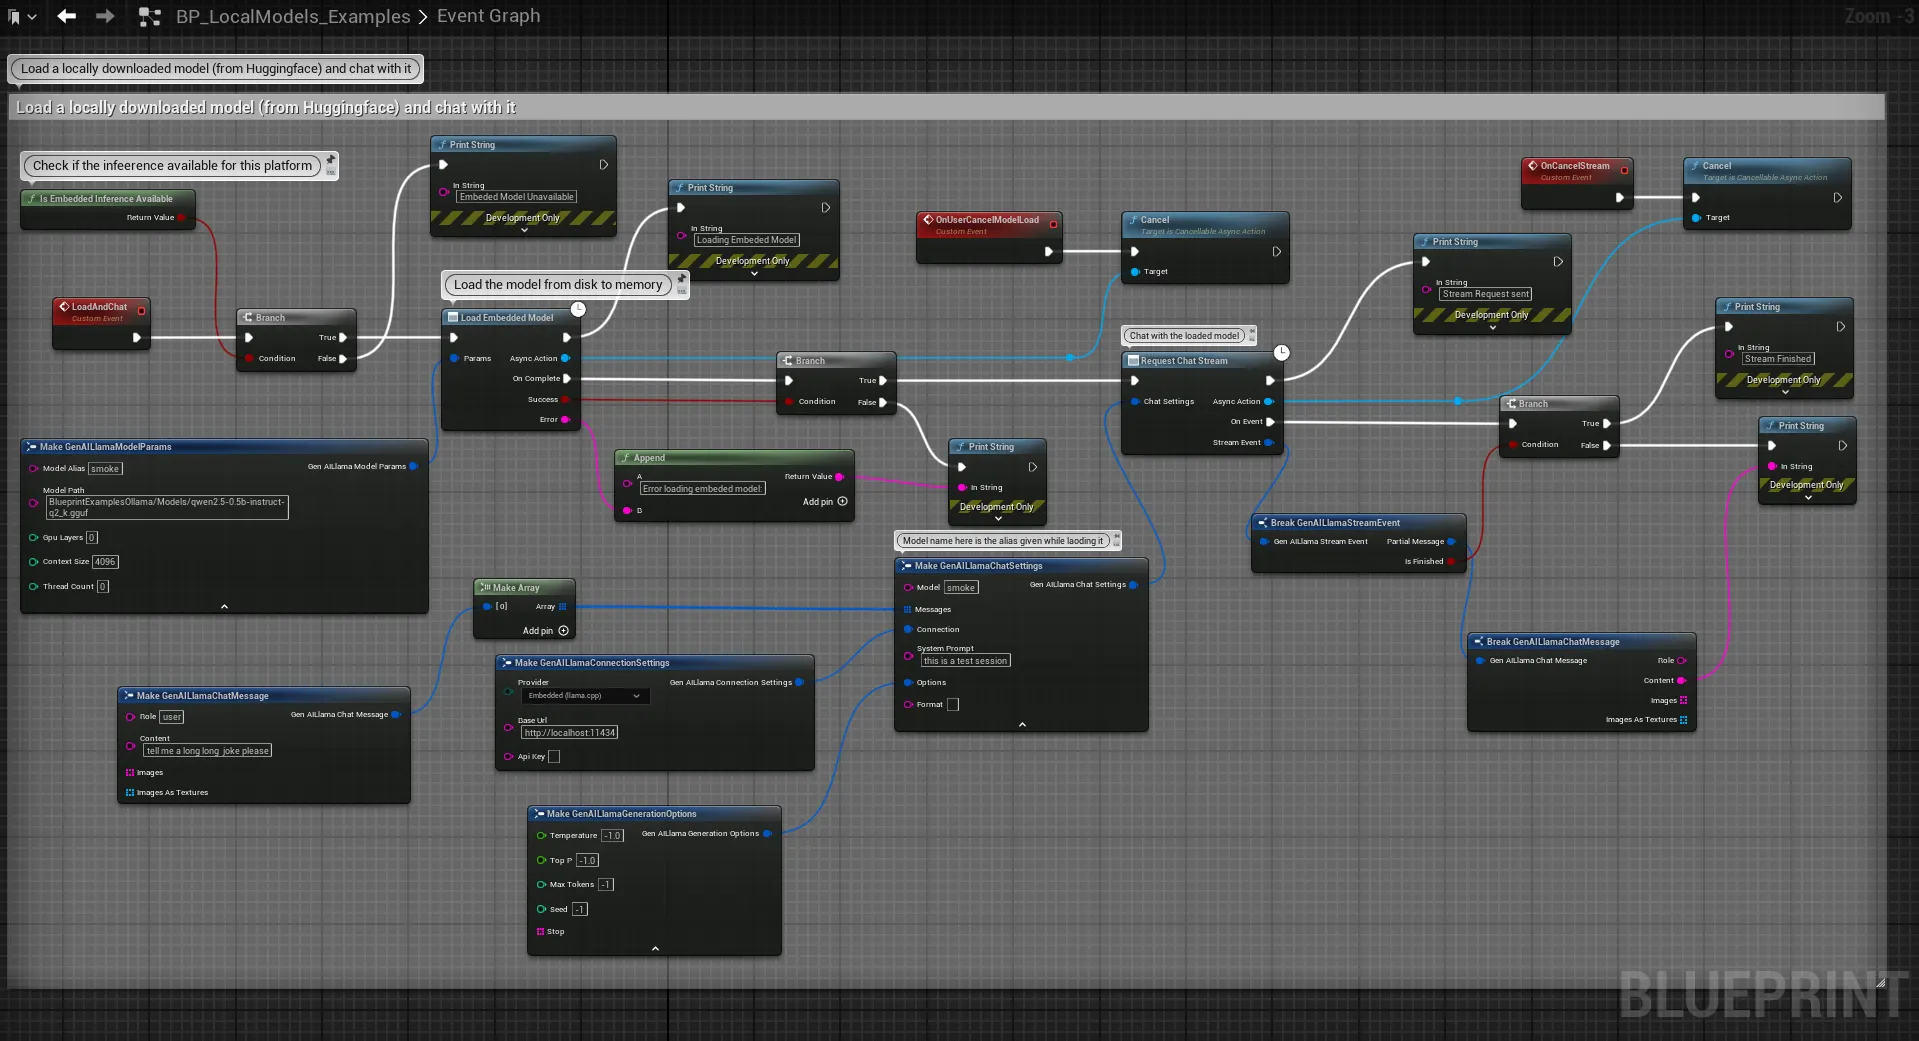Toggle the Format checkbox in Chat Settings
Image resolution: width=1919 pixels, height=1041 pixels.
[953, 704]
